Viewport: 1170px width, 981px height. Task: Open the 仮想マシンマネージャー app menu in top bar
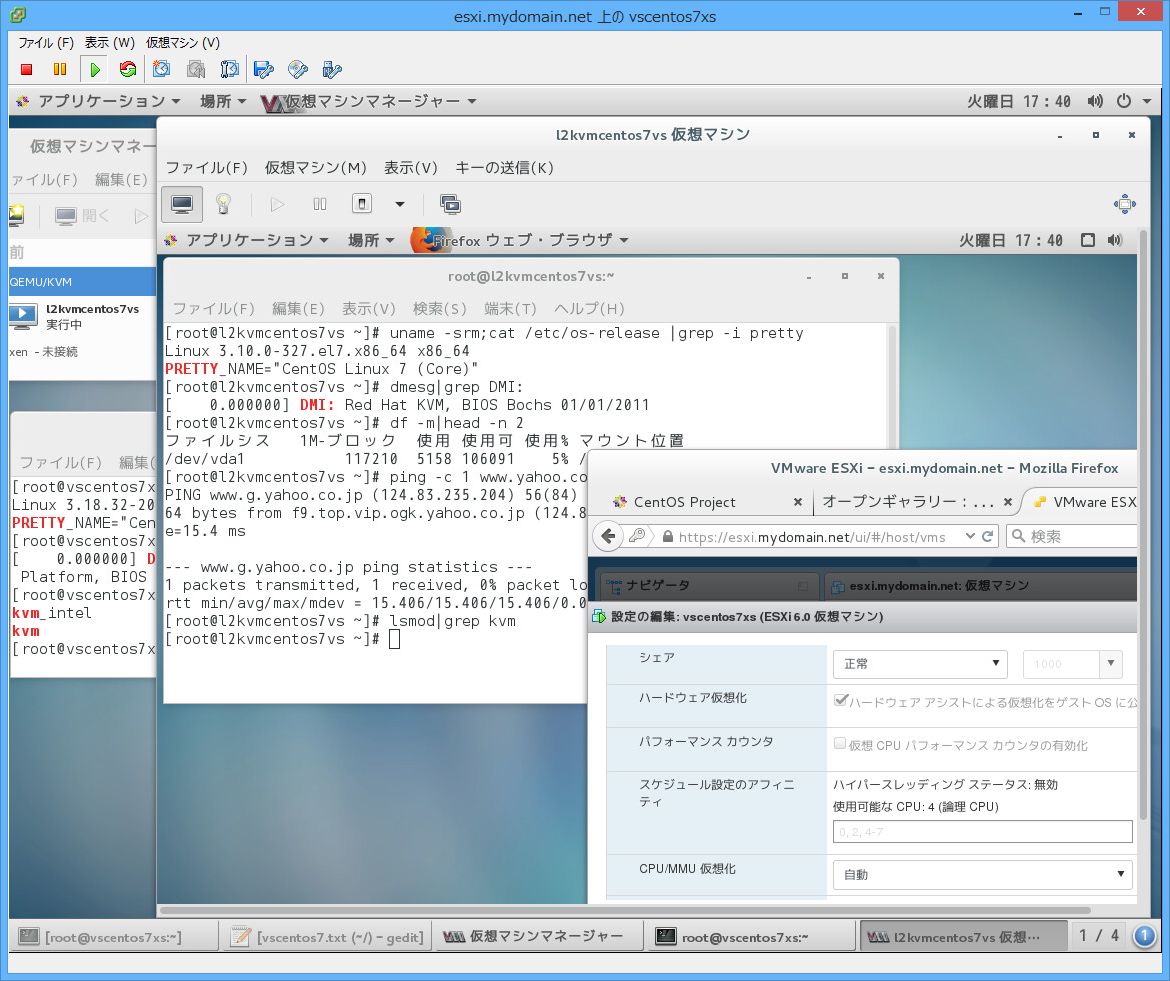(x=369, y=101)
